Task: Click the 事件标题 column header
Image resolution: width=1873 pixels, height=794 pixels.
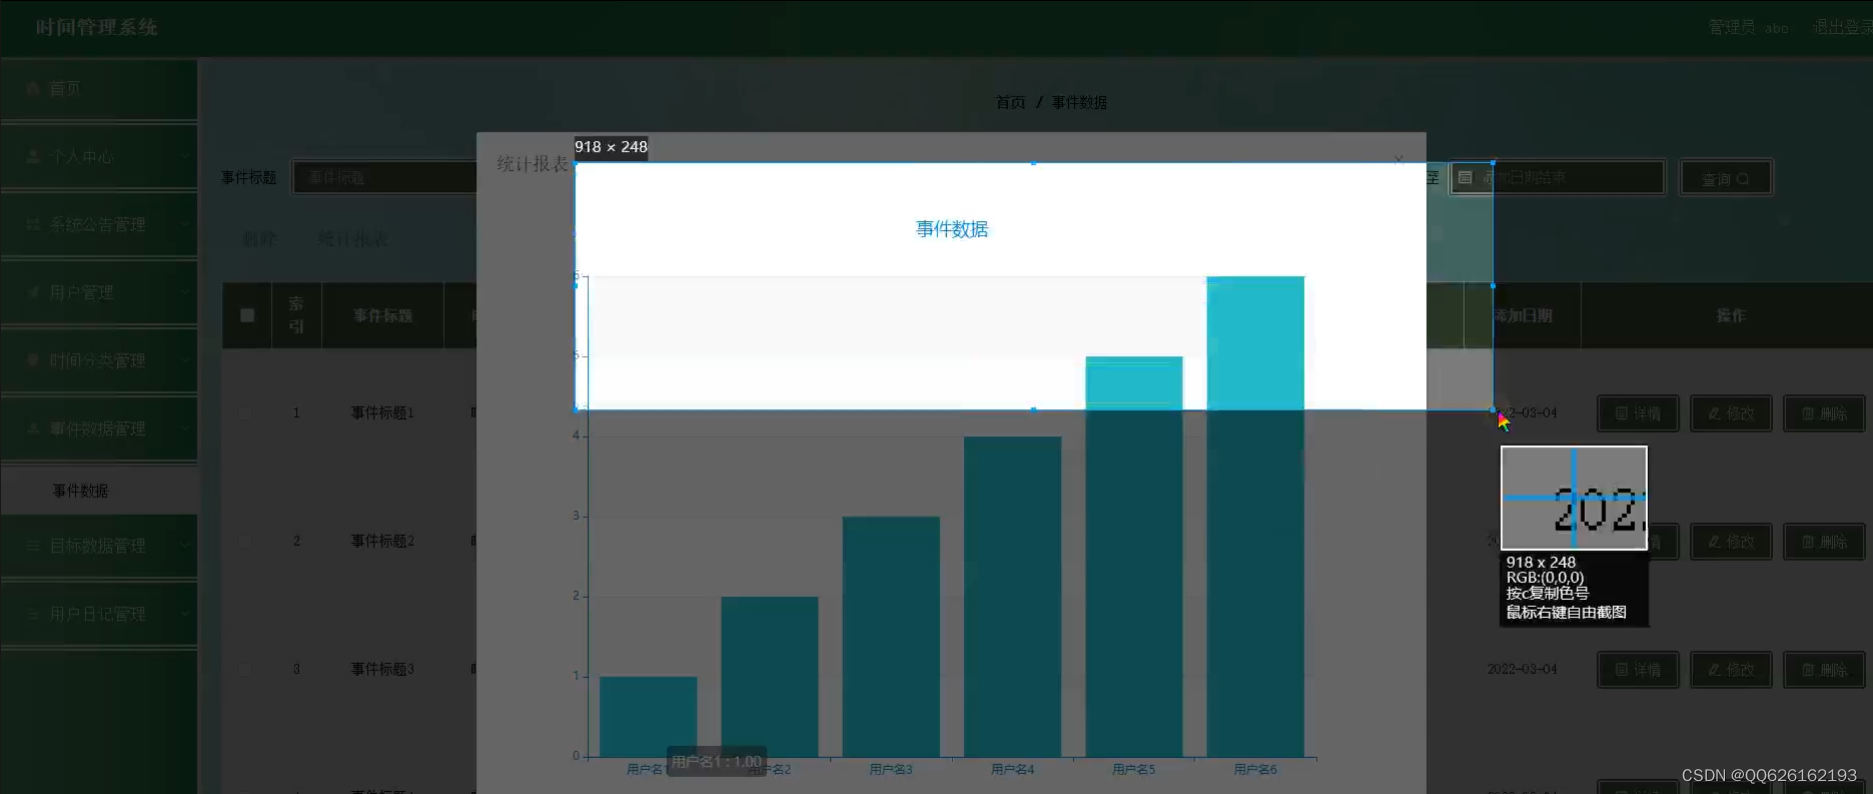Action: 382,315
